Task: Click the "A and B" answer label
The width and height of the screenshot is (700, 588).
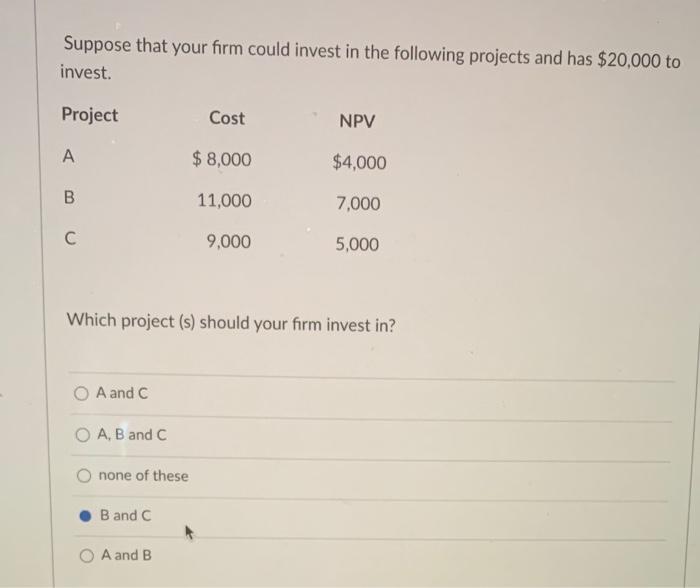Action: coord(126,555)
